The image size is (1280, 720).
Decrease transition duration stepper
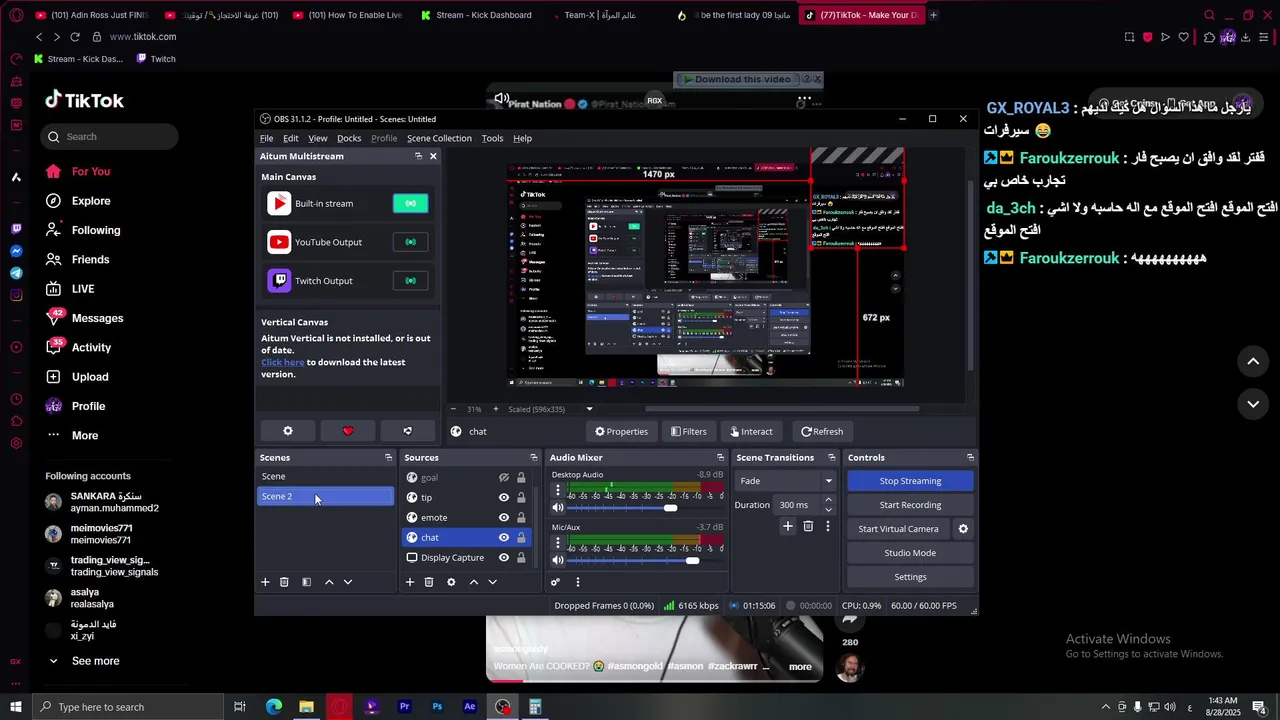pos(828,510)
